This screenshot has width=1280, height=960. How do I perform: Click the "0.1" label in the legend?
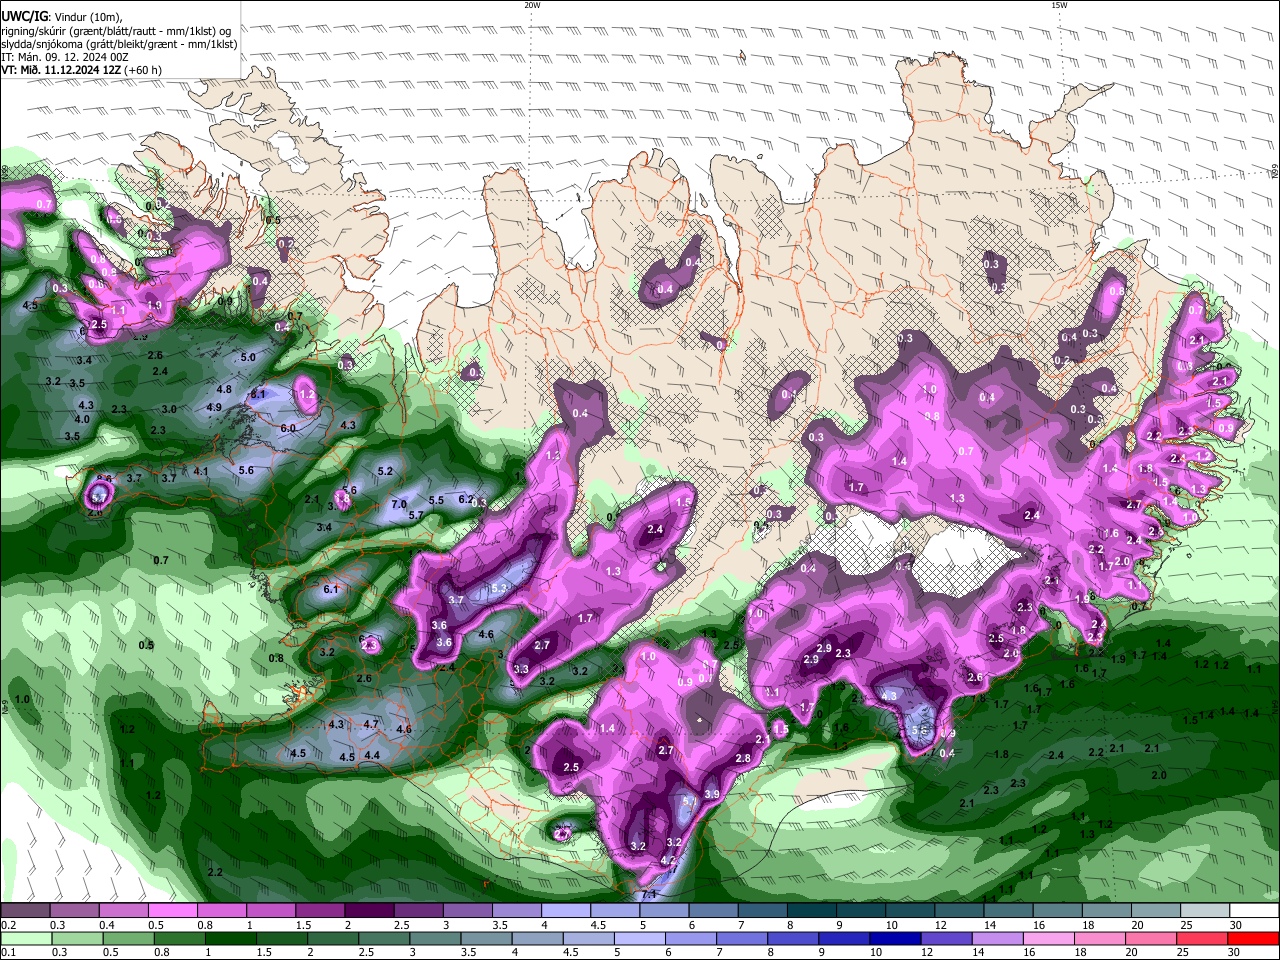(x=9, y=953)
